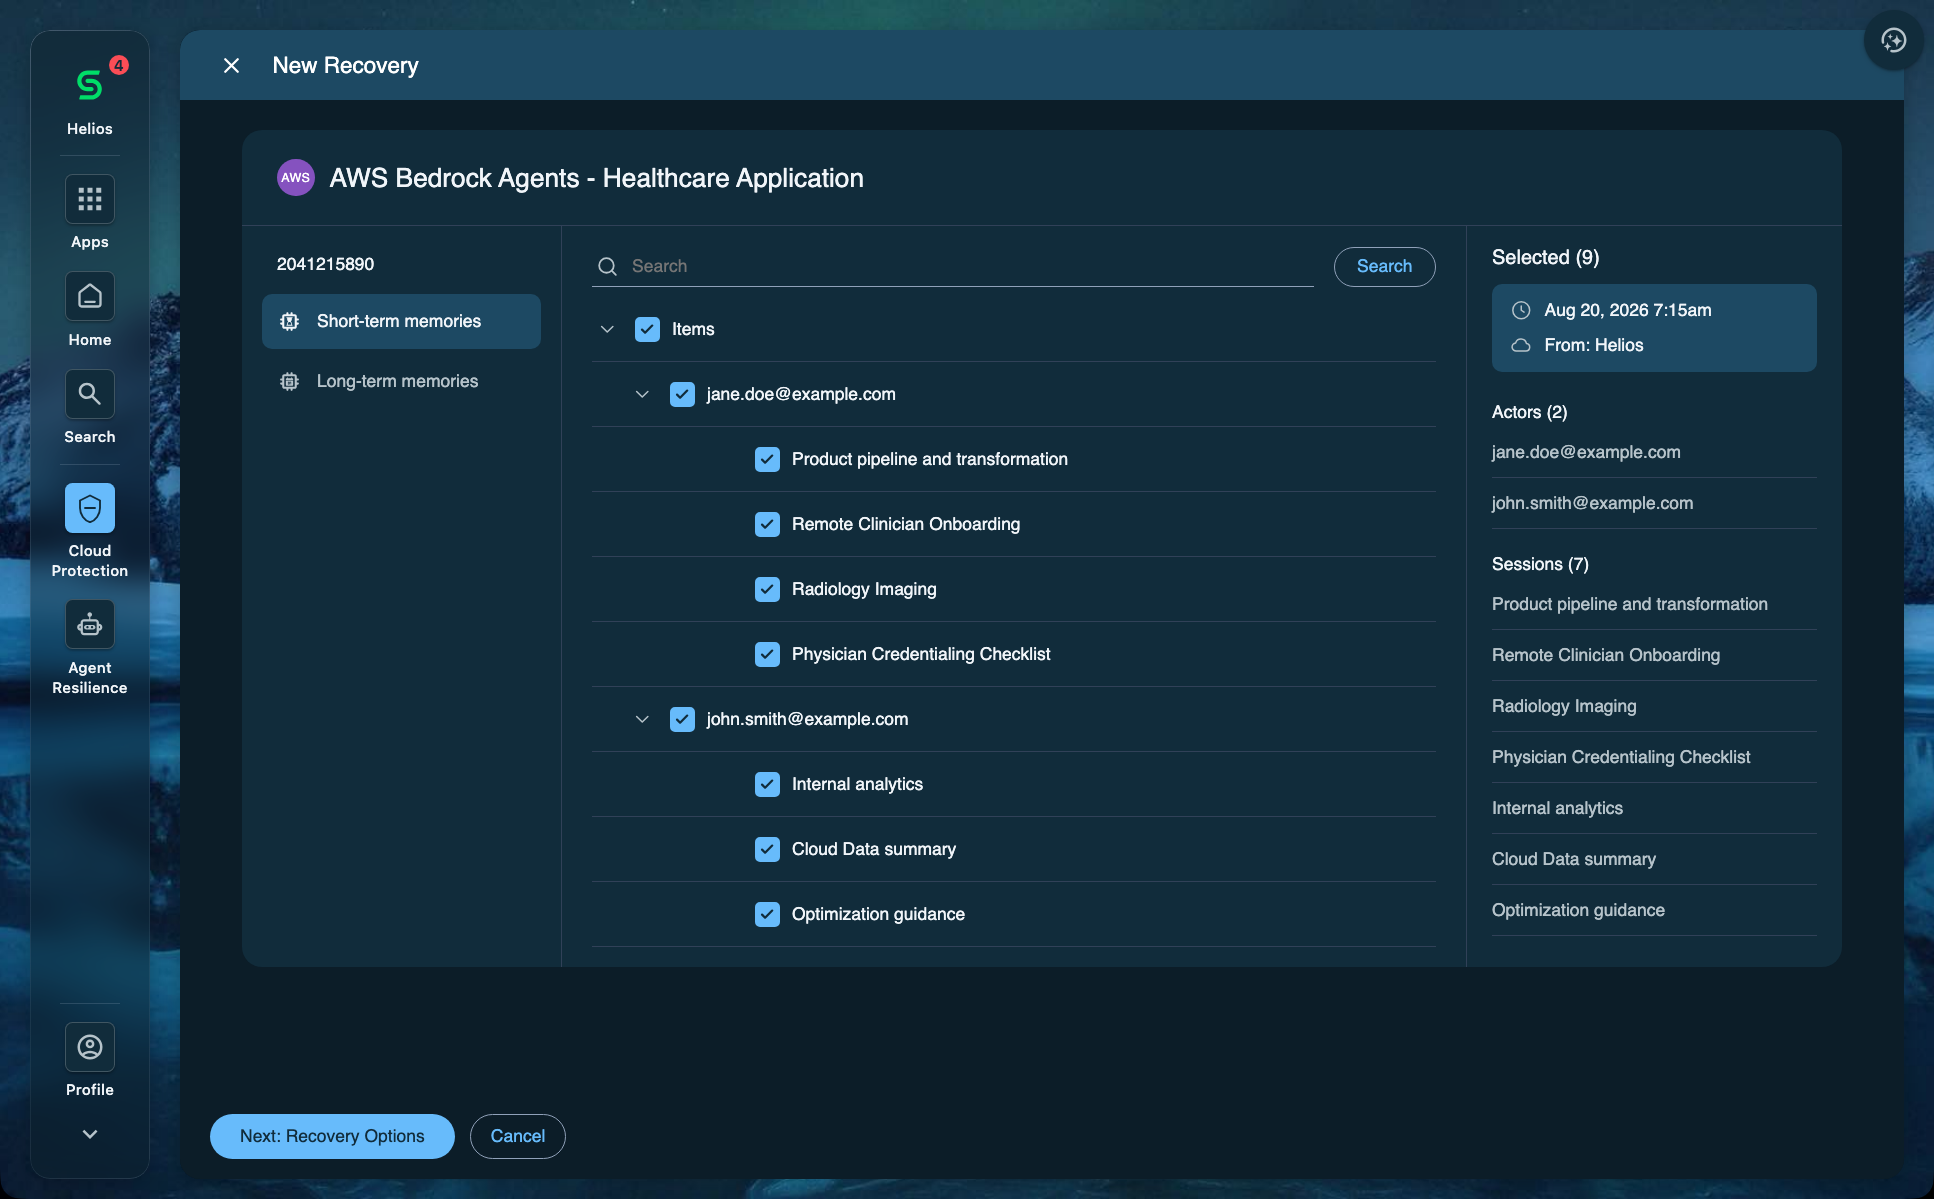
Task: Collapse the Items tree chevron
Action: [x=607, y=329]
